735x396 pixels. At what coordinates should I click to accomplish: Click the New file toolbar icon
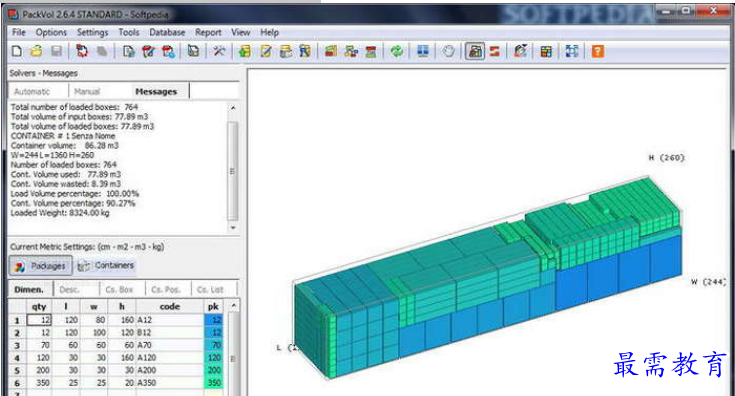coord(17,51)
